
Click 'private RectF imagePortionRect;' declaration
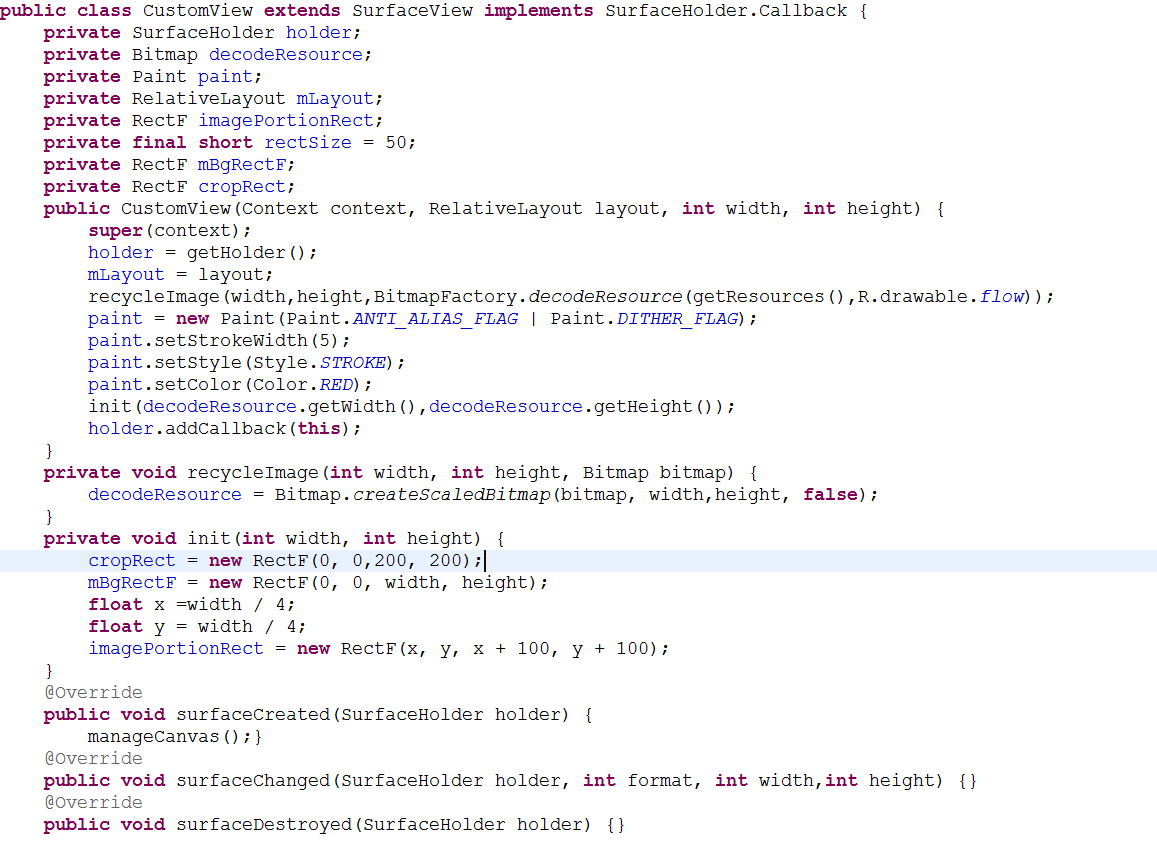coord(213,121)
